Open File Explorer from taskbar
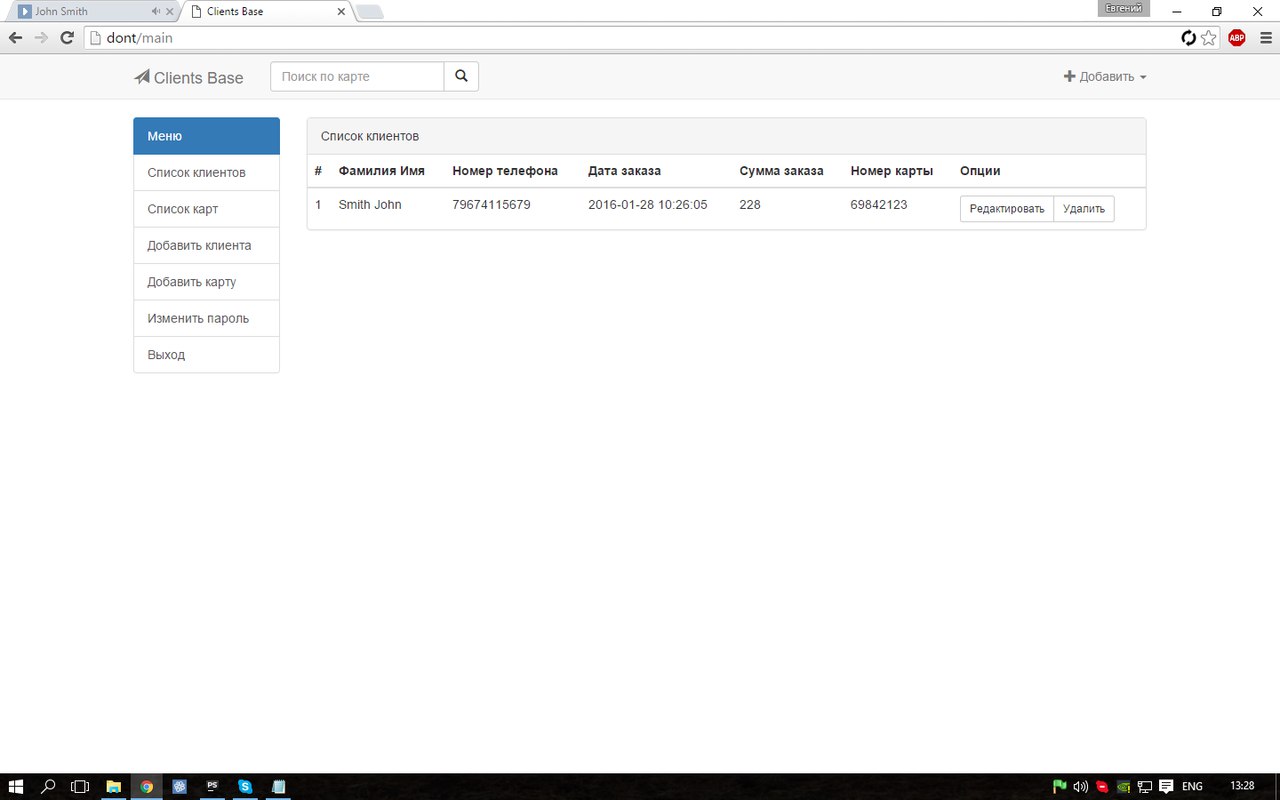Viewport: 1280px width, 800px height. coord(114,786)
